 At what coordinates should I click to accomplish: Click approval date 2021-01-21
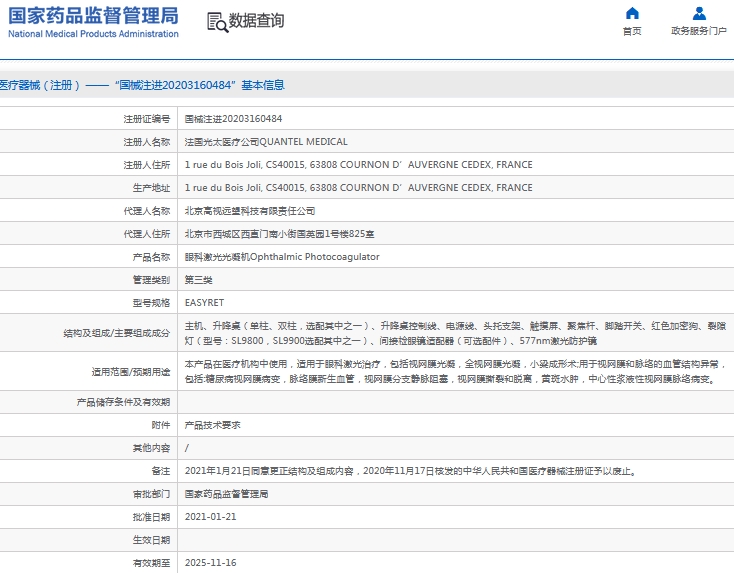(x=211, y=517)
